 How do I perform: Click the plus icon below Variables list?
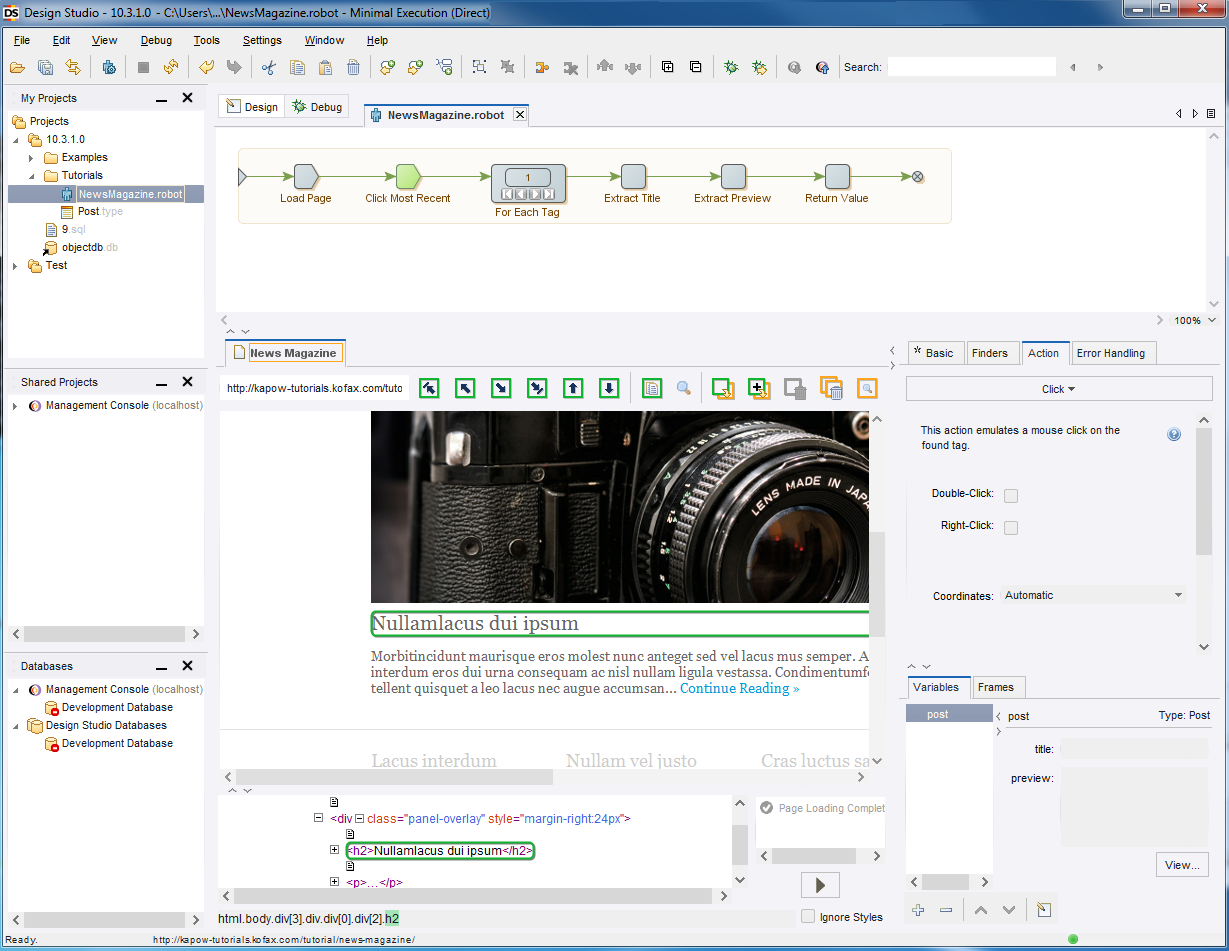click(919, 910)
